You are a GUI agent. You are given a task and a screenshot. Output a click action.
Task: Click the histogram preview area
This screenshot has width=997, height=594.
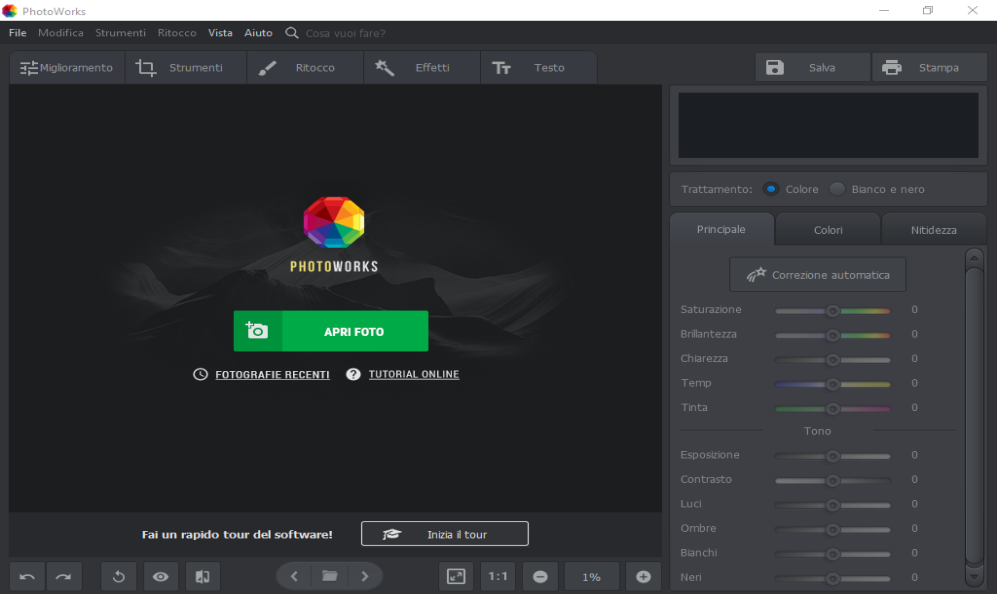pyautogui.click(x=828, y=125)
